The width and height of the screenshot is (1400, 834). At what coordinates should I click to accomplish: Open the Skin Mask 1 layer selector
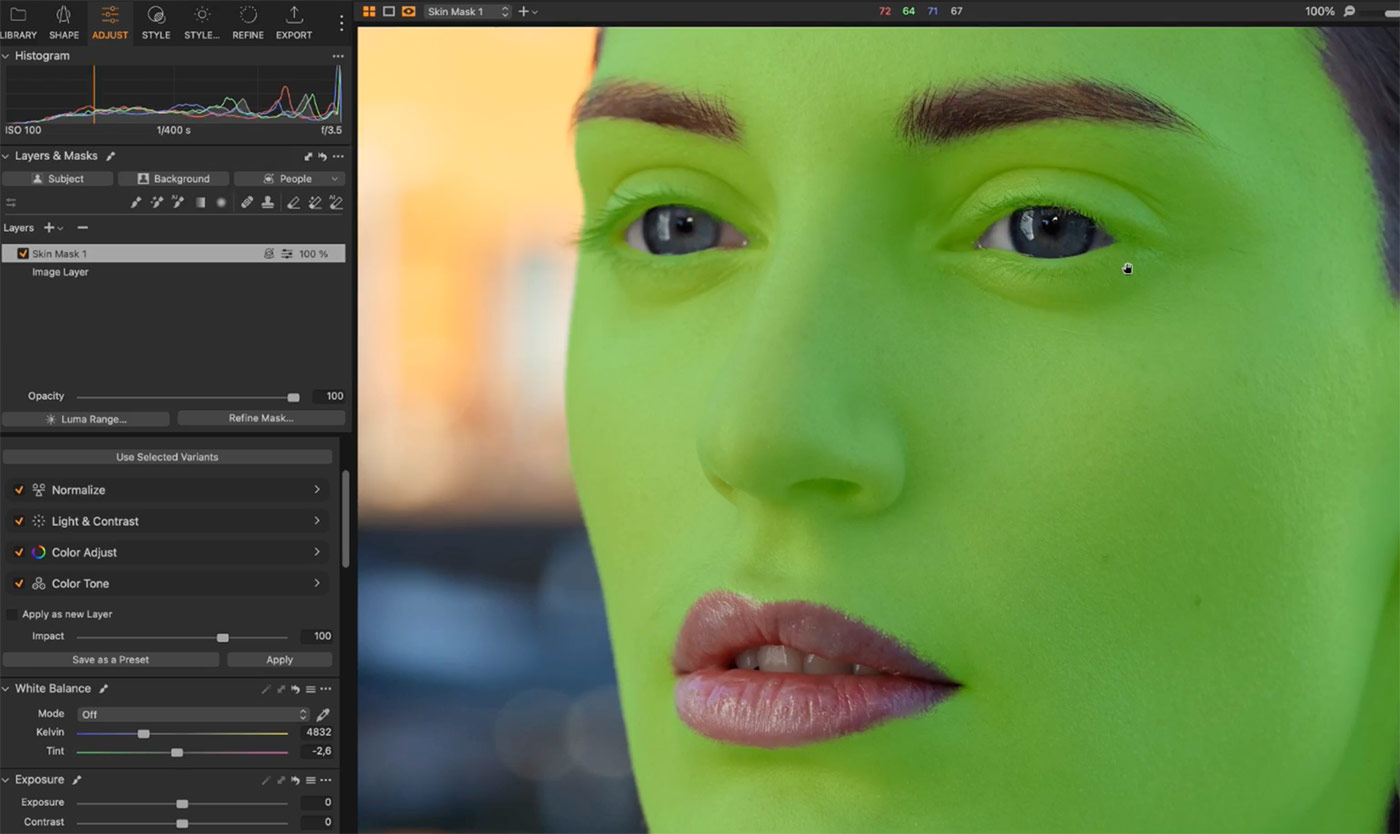click(468, 11)
